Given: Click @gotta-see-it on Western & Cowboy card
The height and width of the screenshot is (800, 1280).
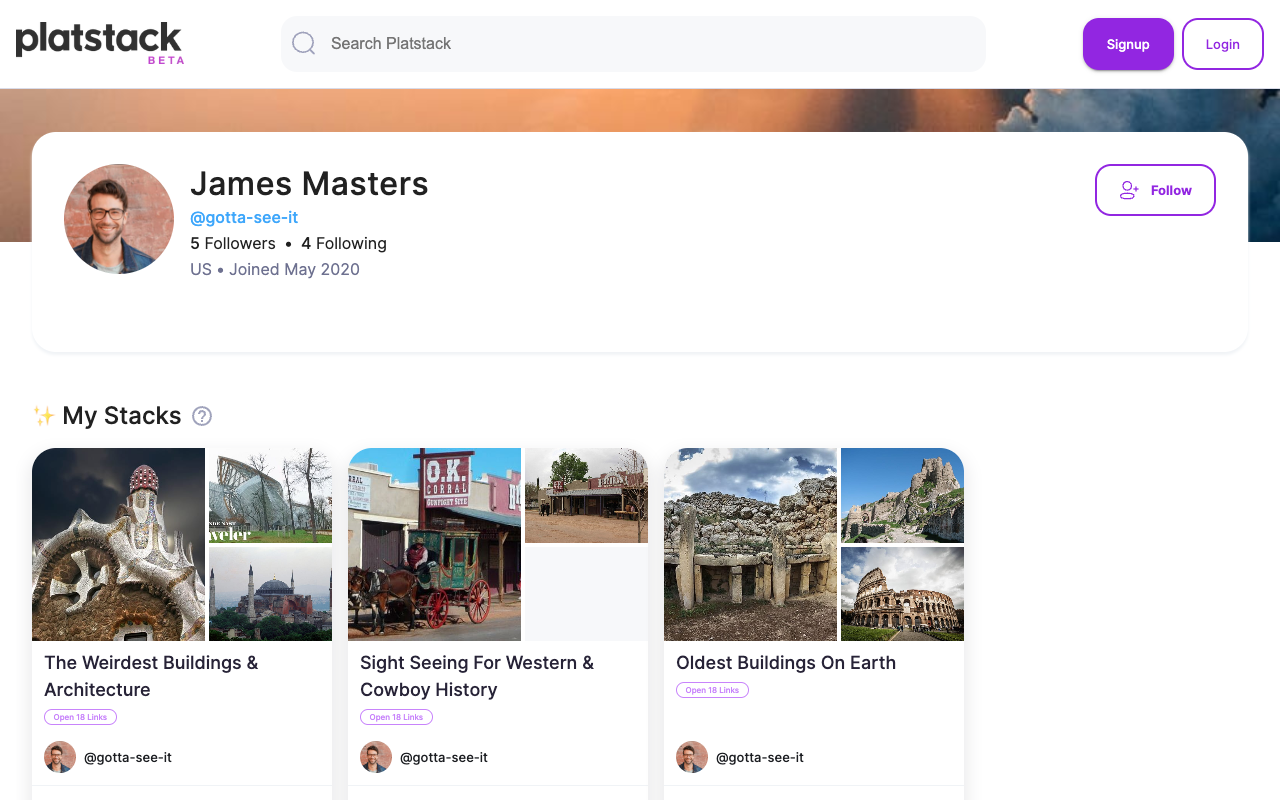Looking at the screenshot, I should click(444, 757).
